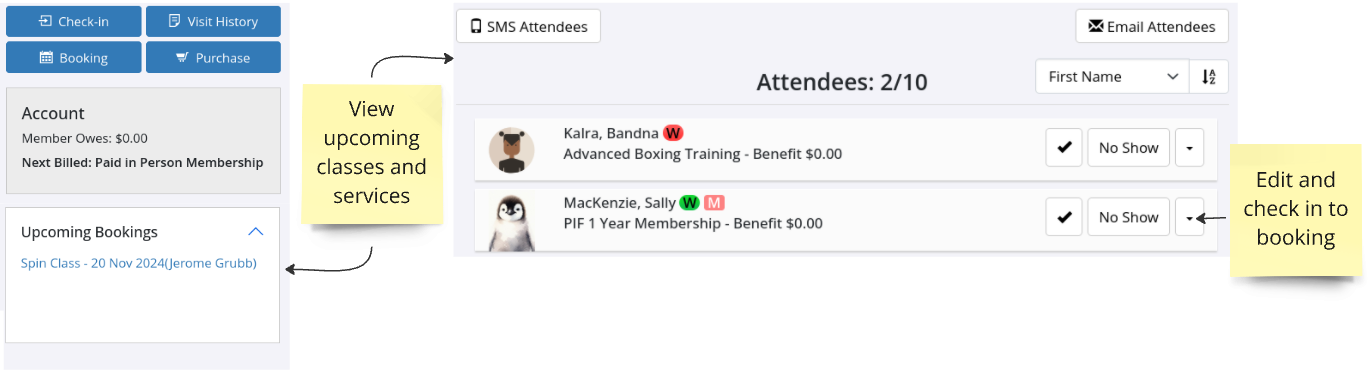Toggle the sort order icon
The width and height of the screenshot is (1370, 378).
1209,77
